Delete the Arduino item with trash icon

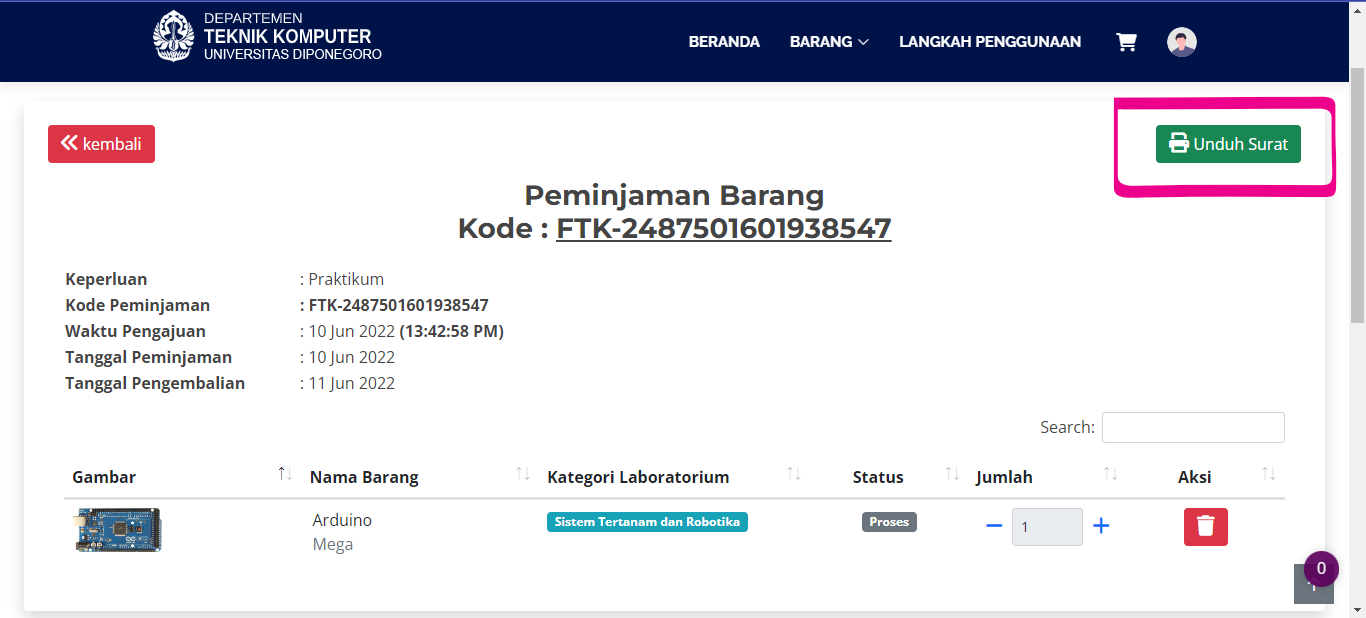coord(1205,526)
